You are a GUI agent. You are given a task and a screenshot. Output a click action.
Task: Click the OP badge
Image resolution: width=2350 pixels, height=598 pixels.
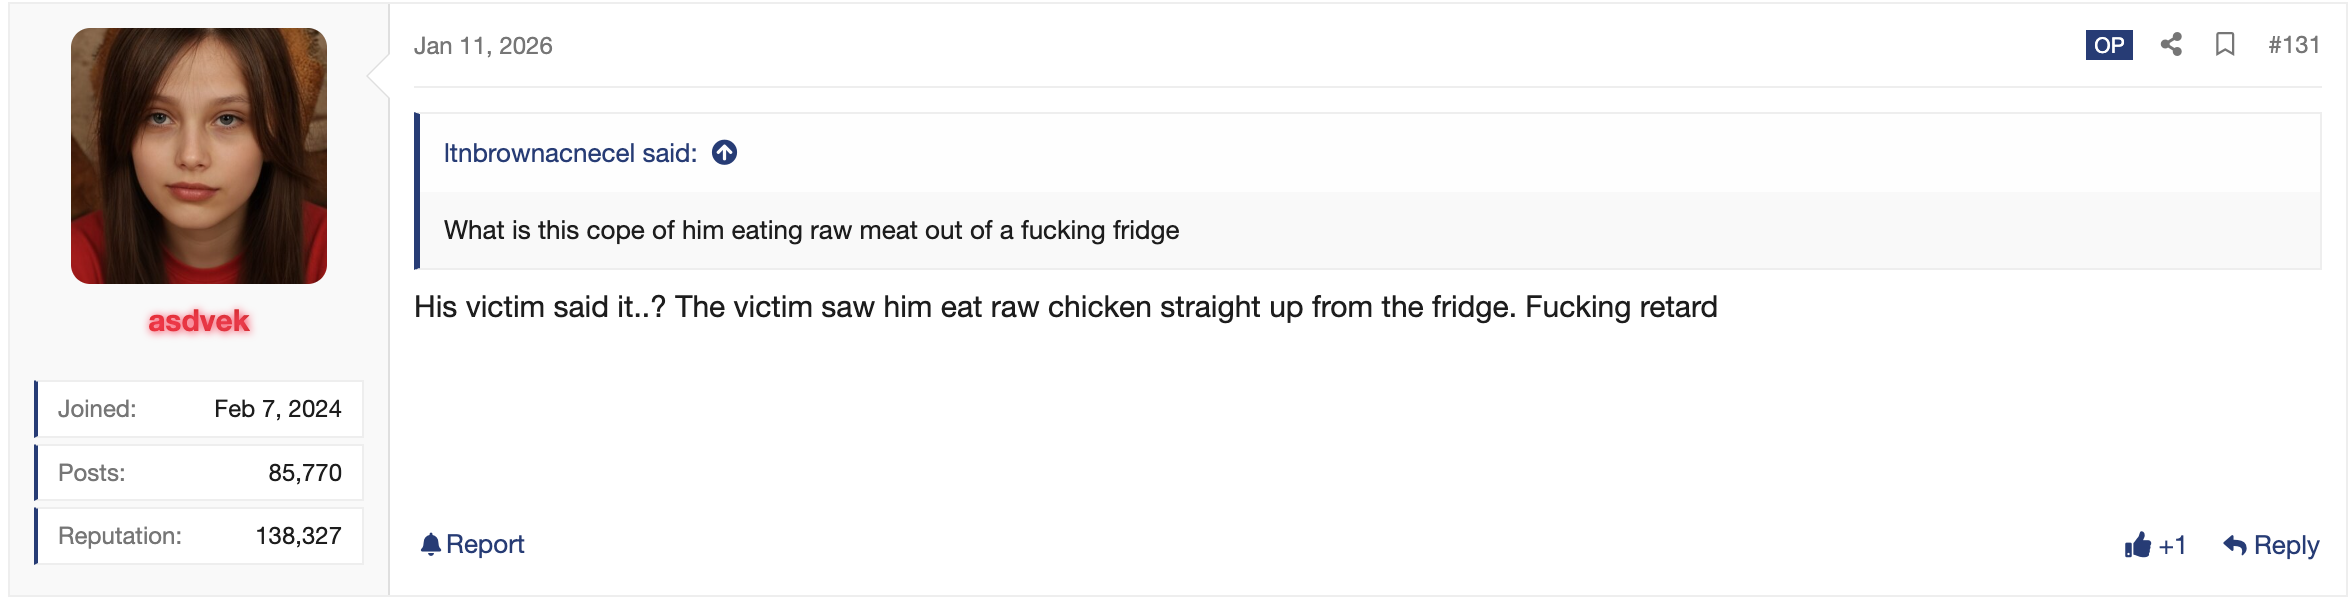click(x=2109, y=45)
